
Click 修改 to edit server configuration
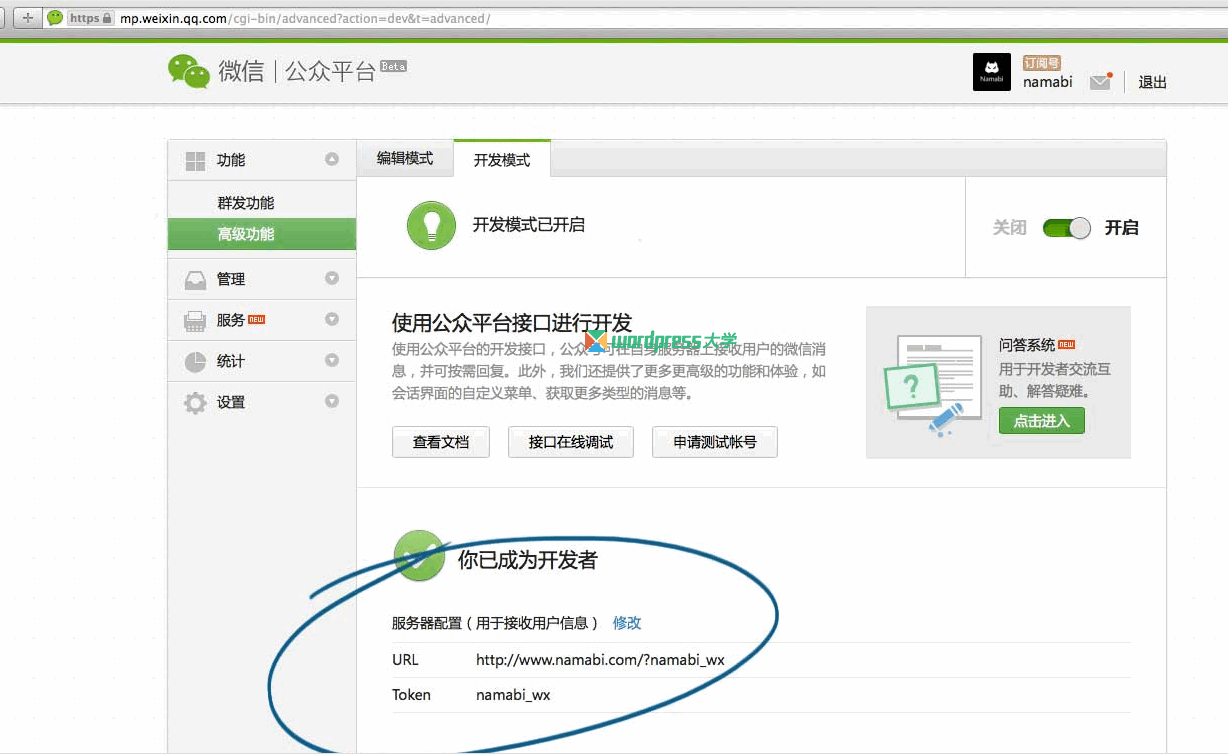coord(627,623)
